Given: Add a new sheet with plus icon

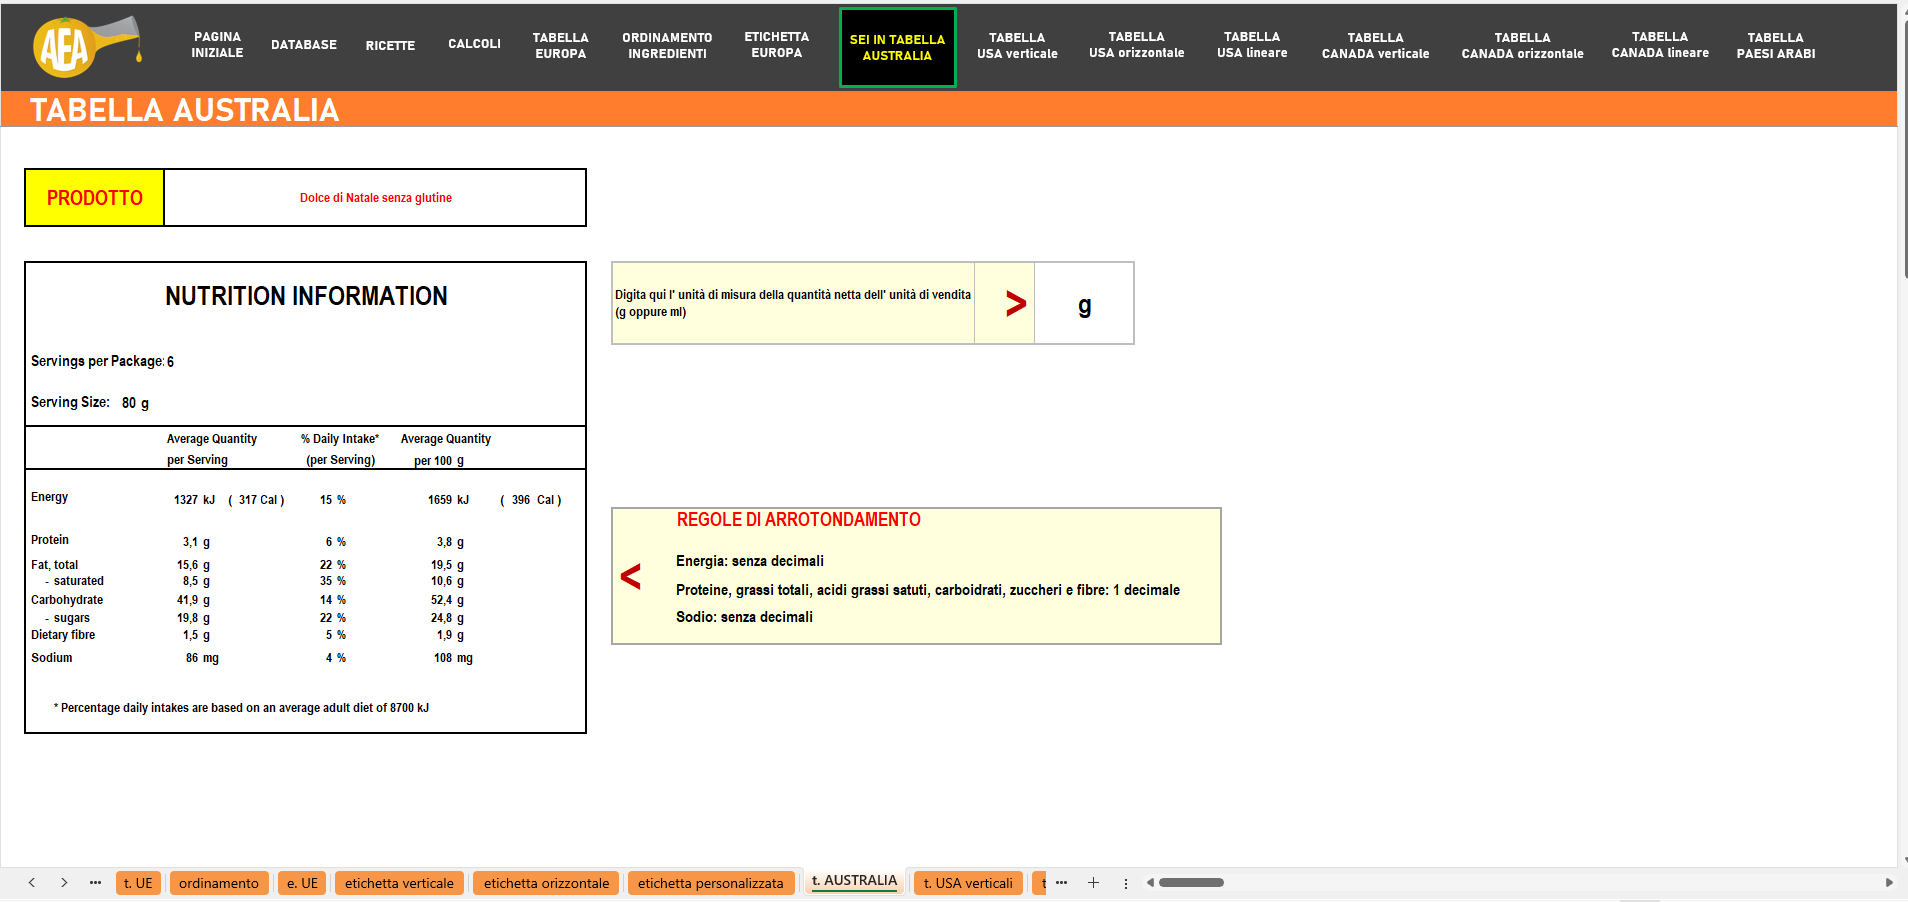Looking at the screenshot, I should point(1093,882).
